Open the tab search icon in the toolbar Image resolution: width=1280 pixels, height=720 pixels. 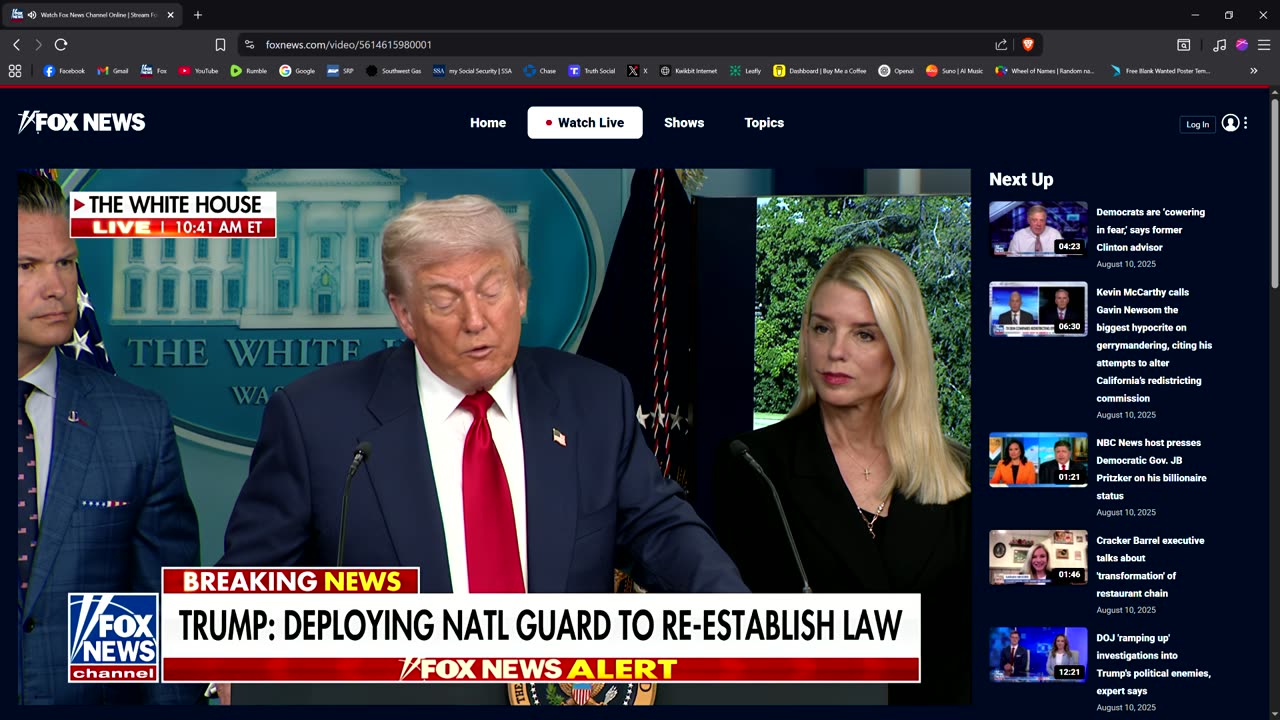pyautogui.click(x=1183, y=45)
